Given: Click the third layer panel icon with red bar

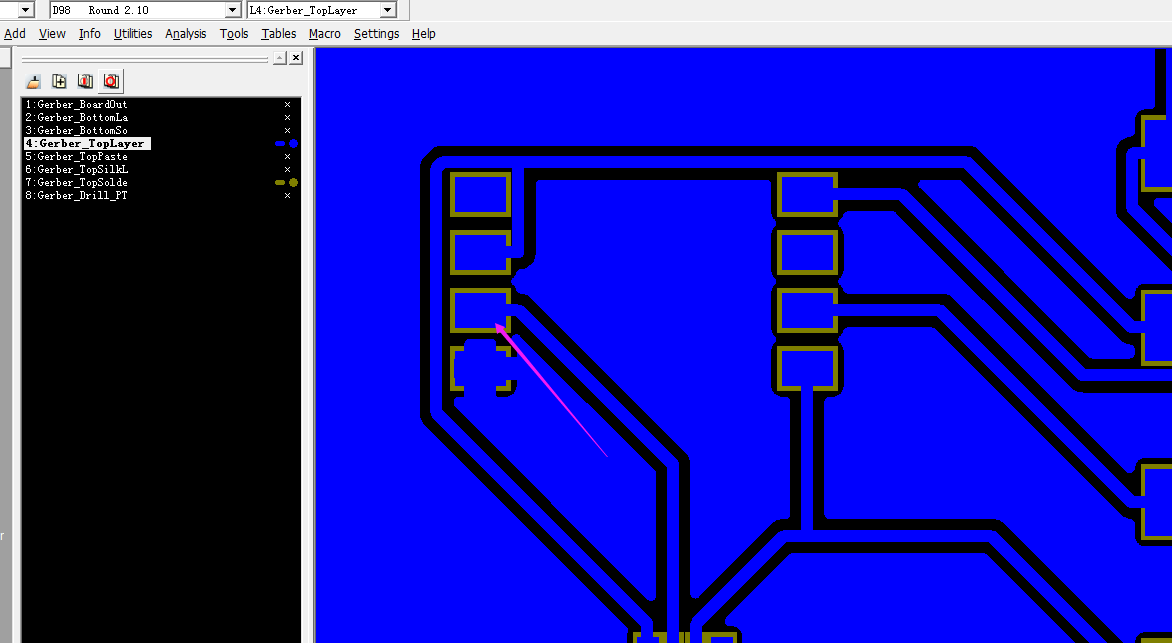Looking at the screenshot, I should [86, 81].
